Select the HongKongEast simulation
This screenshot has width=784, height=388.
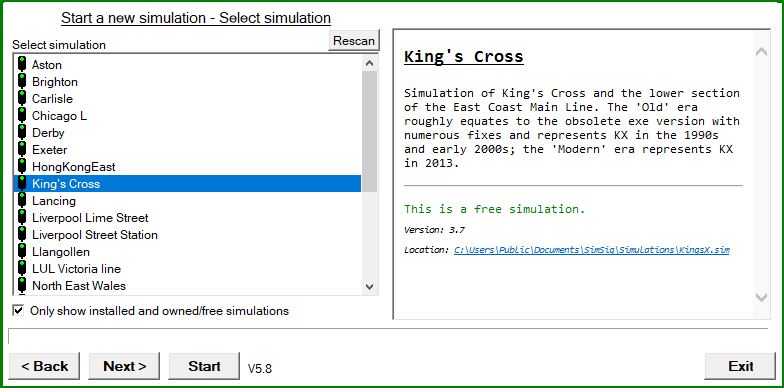click(x=188, y=166)
